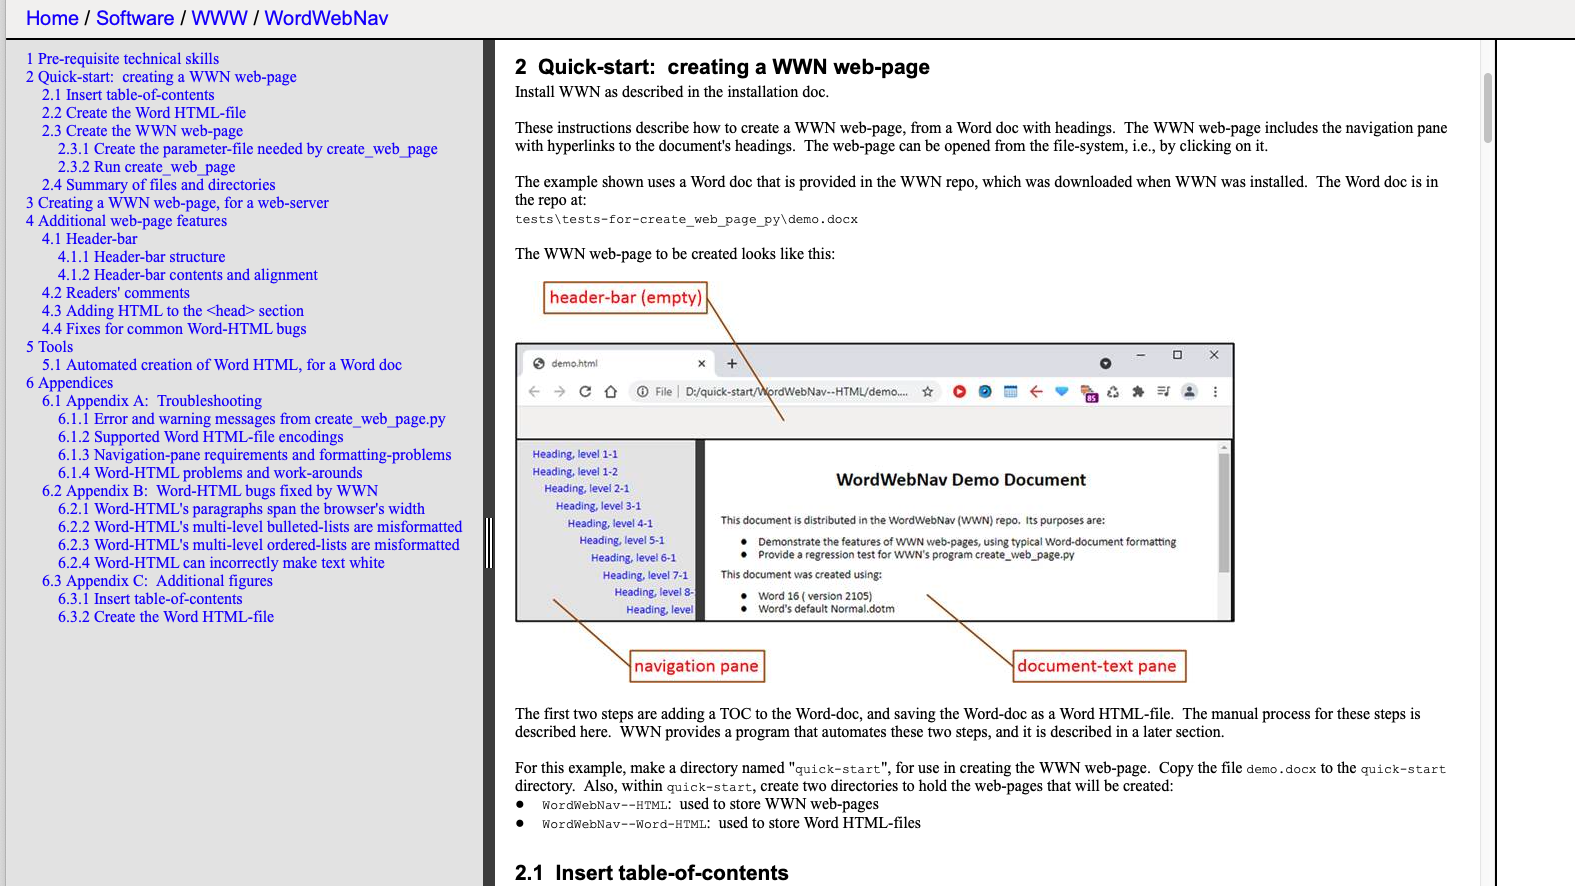
Task: Go to 4.1.1 Header-bar structure
Action: tap(141, 257)
